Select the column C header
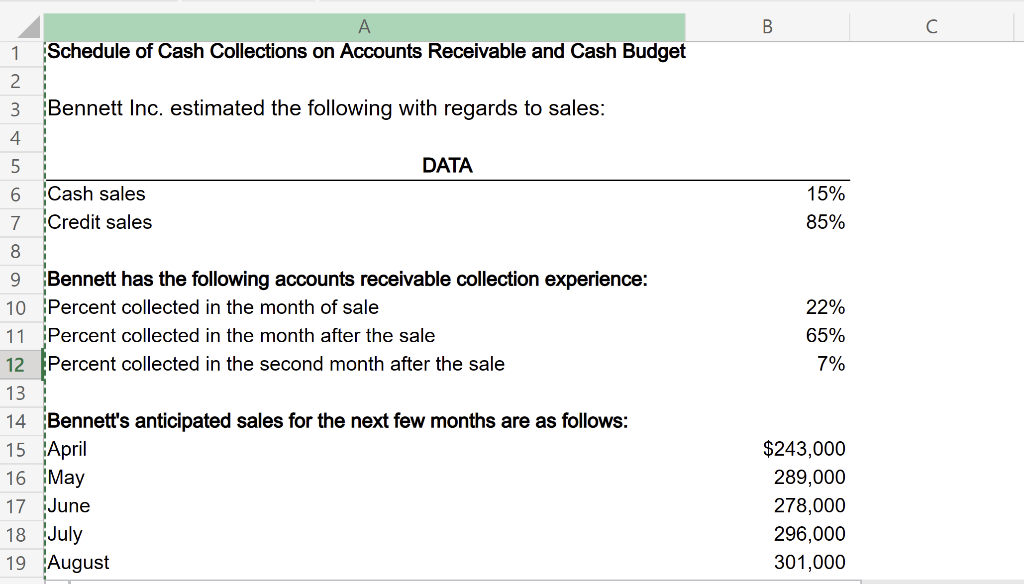 tap(930, 27)
